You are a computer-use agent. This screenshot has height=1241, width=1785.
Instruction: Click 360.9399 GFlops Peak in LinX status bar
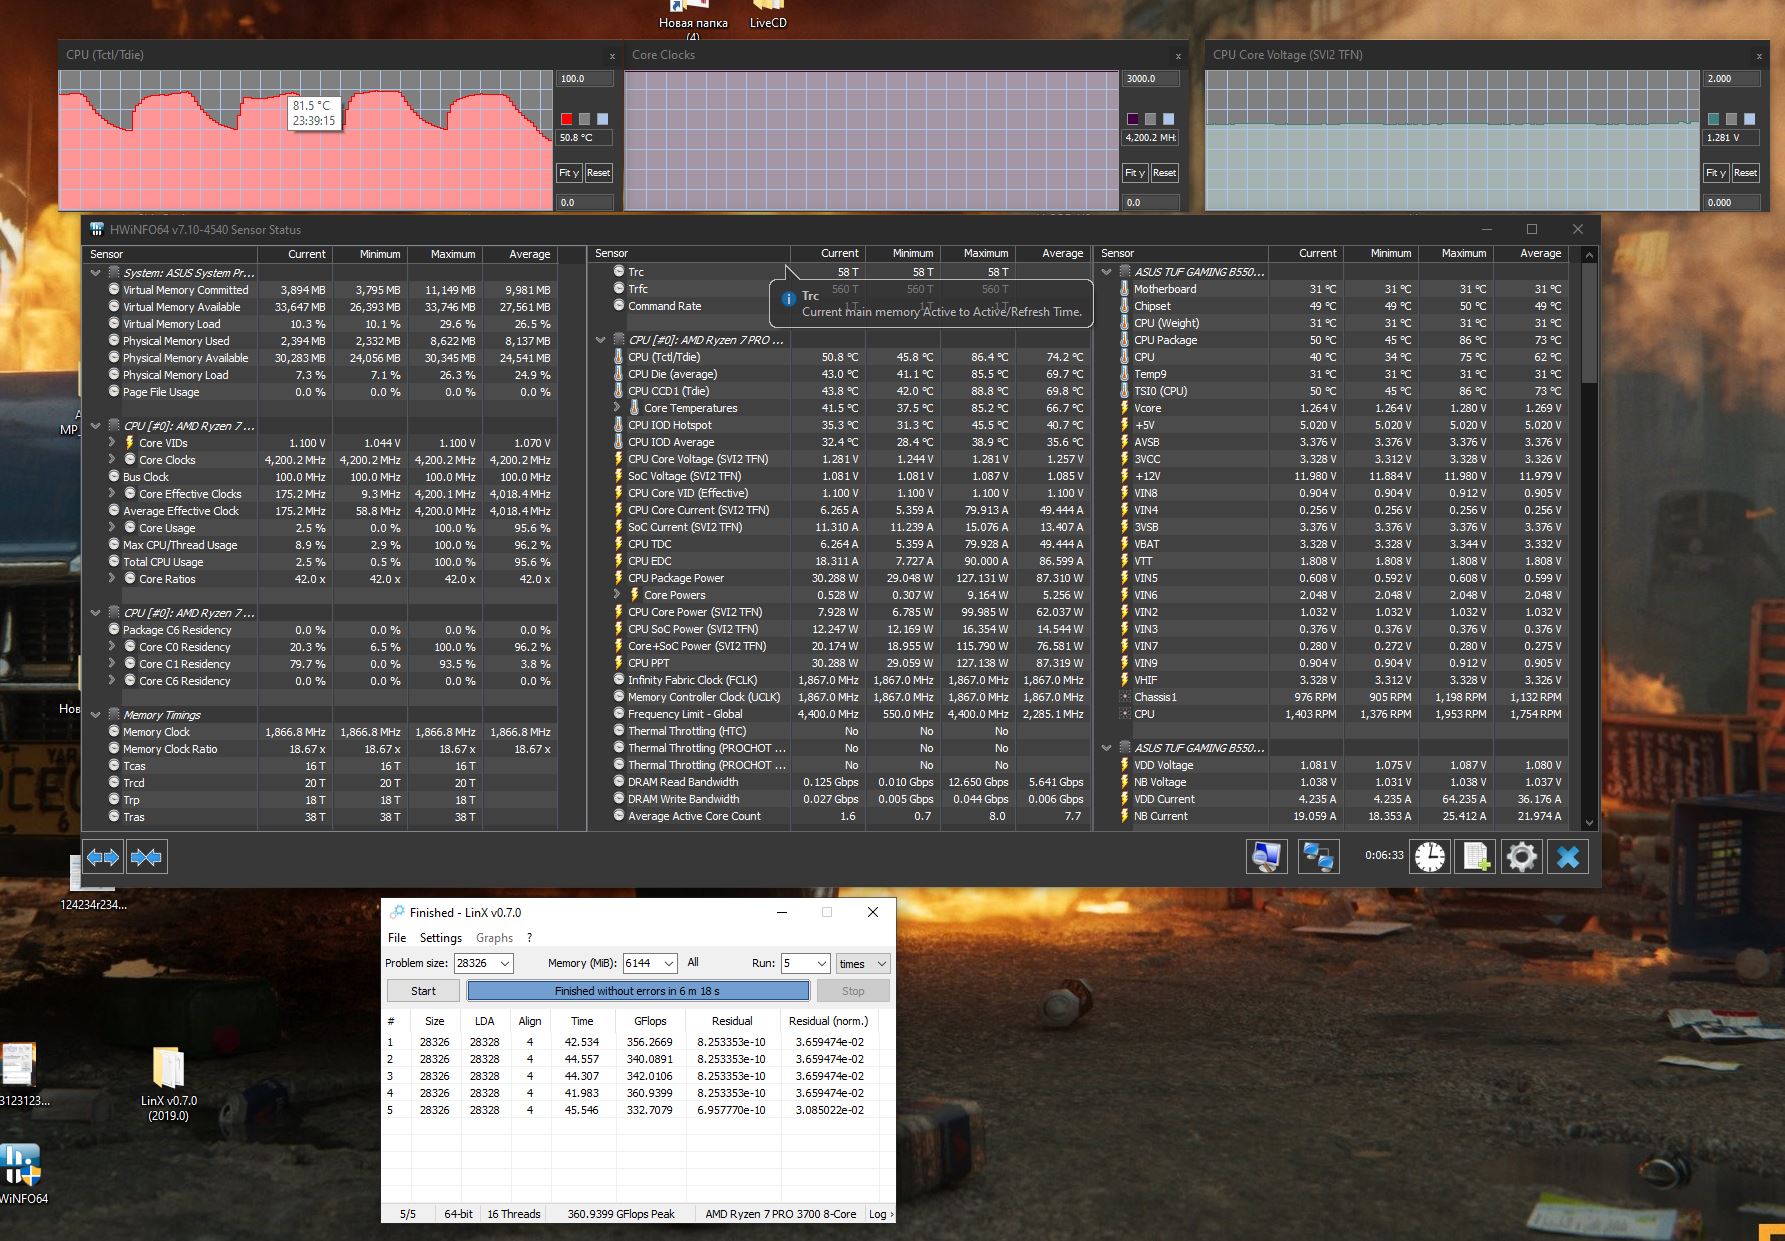[x=621, y=1214]
